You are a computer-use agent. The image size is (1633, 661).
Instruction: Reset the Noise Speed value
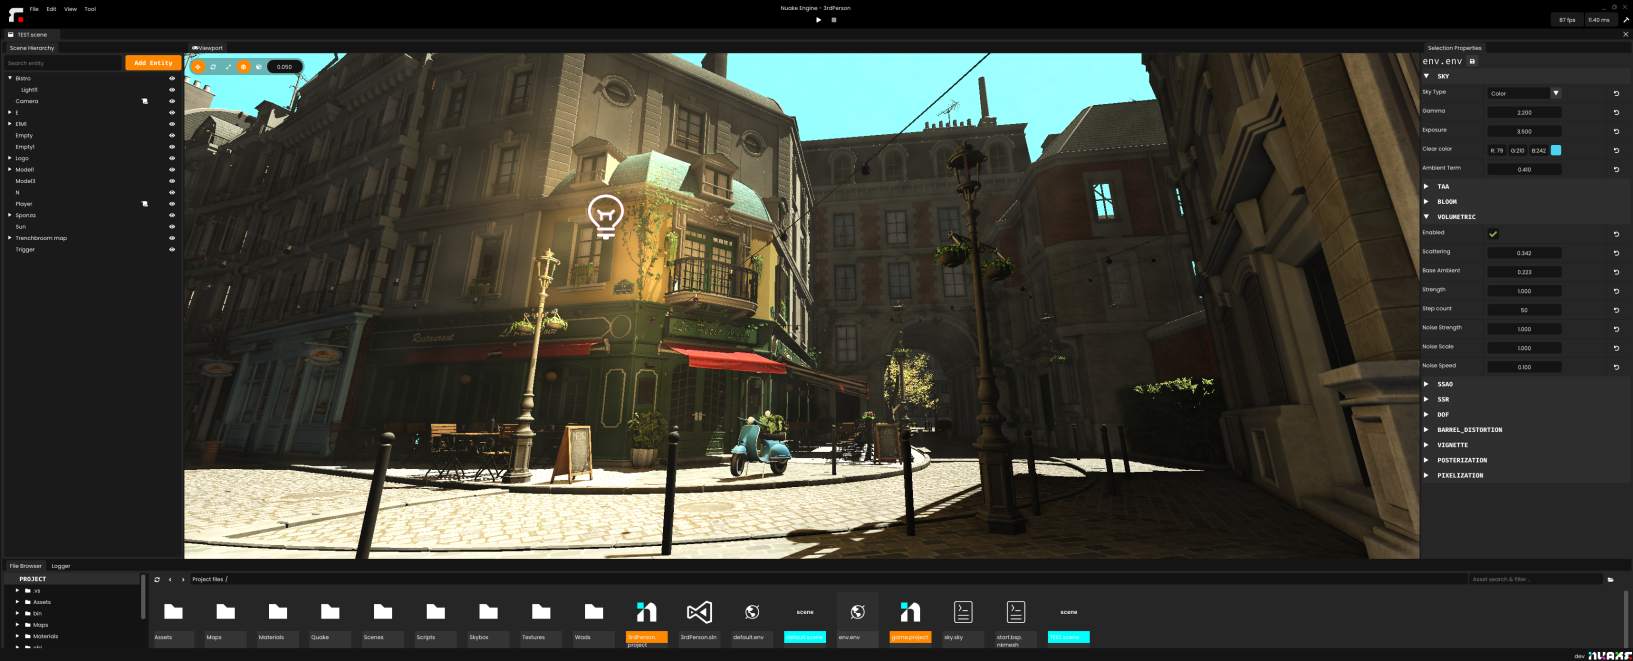point(1616,367)
